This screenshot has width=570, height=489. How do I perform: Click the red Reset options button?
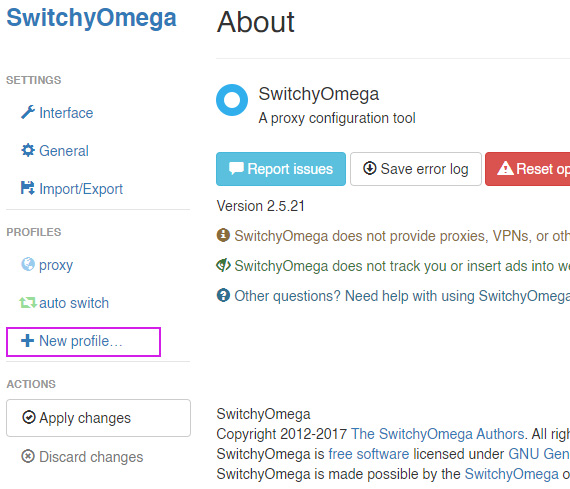tap(528, 169)
